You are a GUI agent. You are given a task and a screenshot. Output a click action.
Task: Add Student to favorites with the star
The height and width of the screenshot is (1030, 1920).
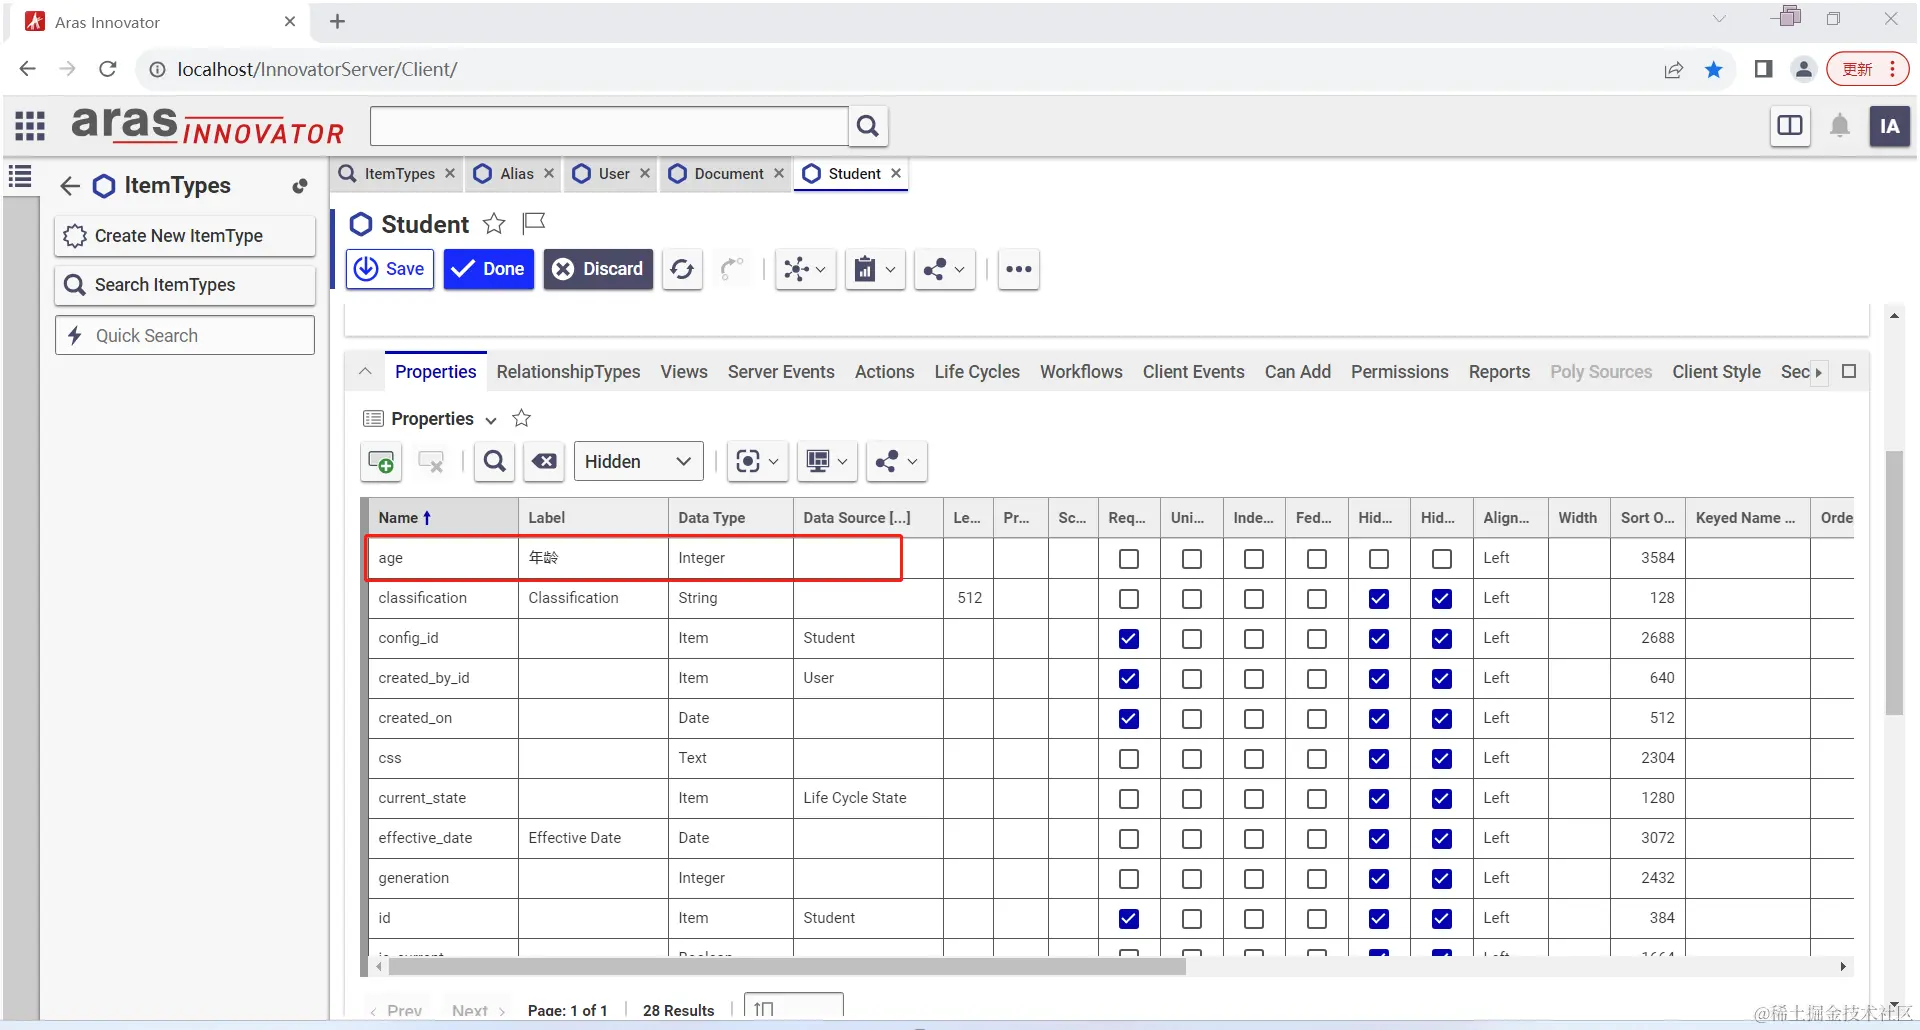pos(494,223)
